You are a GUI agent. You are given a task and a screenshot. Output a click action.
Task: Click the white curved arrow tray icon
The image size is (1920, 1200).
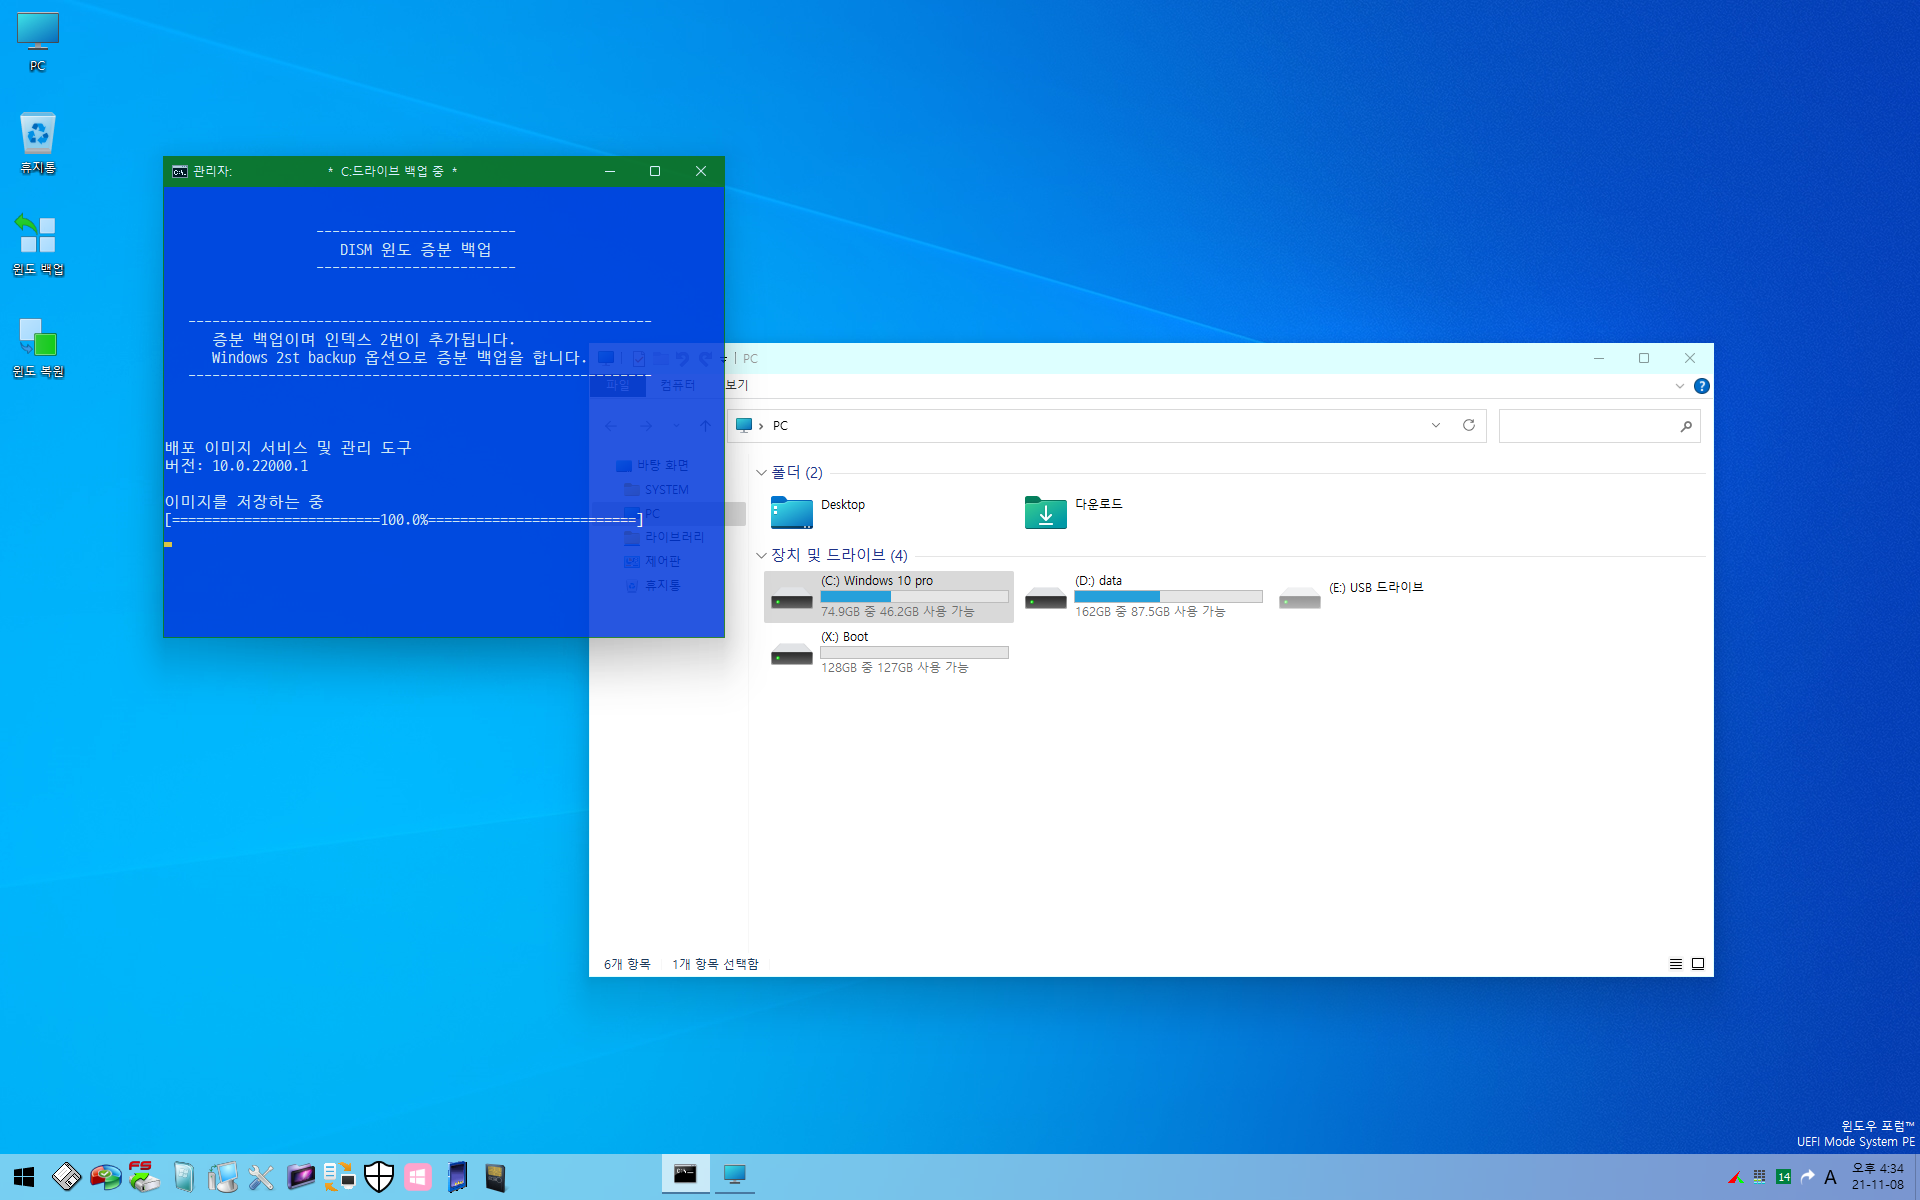(1807, 1177)
